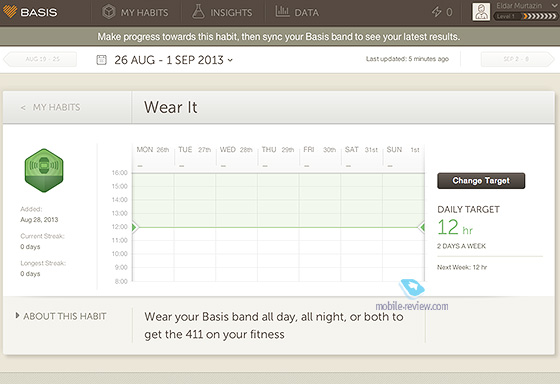Click the lightning bolt points icon
560x384 pixels.
[x=436, y=12]
